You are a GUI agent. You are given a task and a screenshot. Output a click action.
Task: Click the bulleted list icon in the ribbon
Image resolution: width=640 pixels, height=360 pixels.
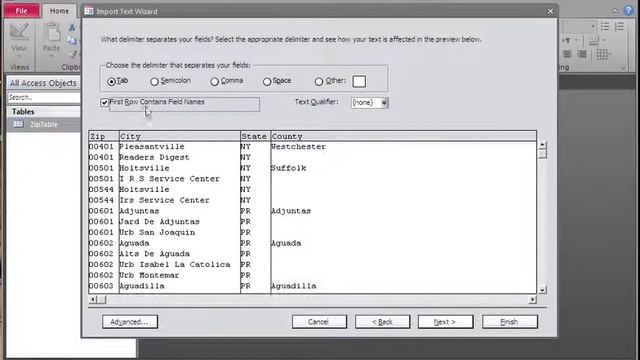click(x=605, y=27)
